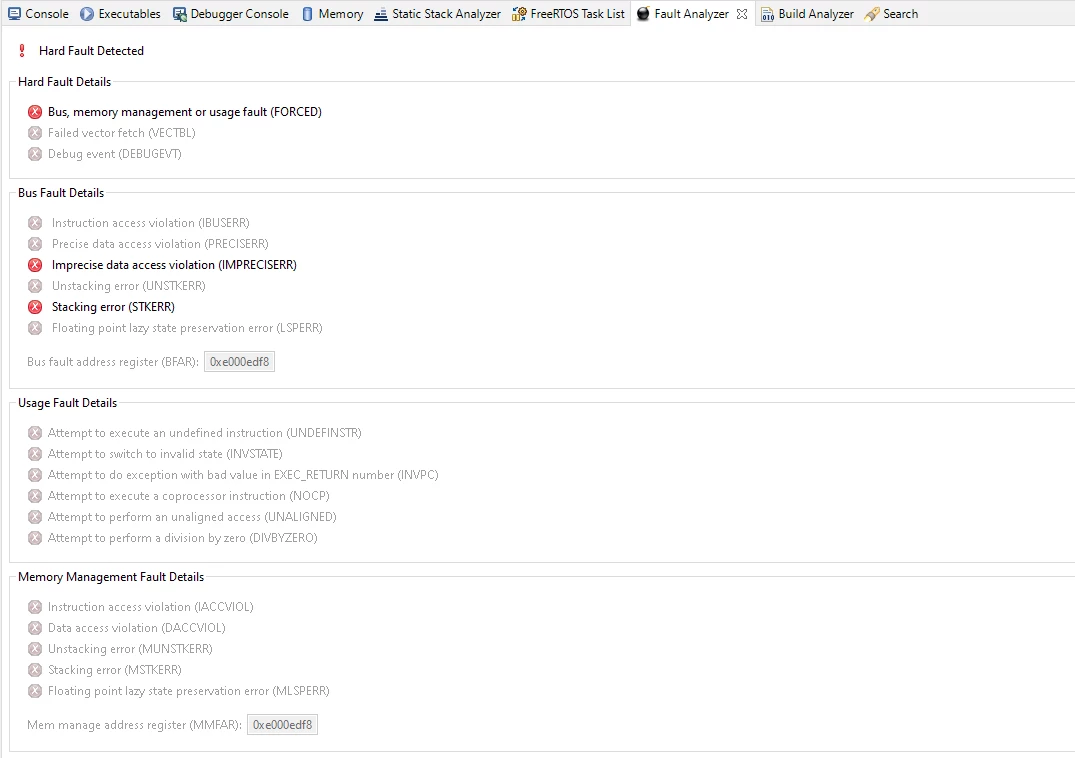Click the Memory tab icon
The image size is (1075, 758).
coord(307,14)
